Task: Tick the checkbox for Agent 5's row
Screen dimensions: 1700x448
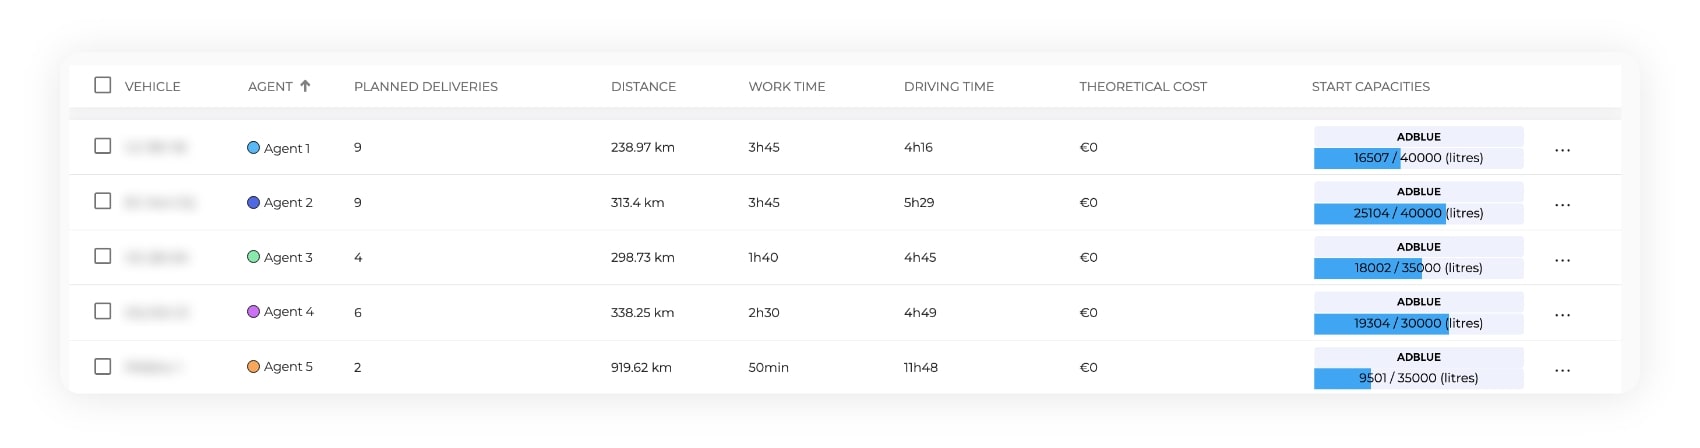Action: point(102,366)
